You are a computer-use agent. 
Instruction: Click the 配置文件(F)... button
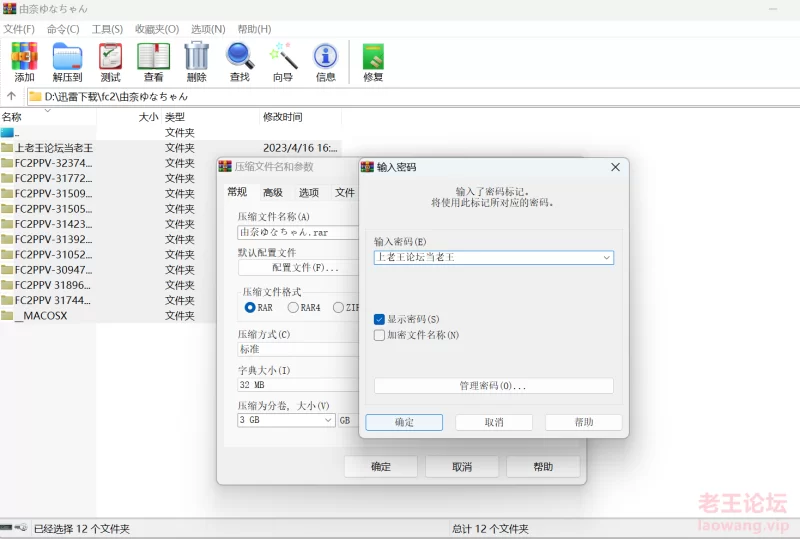point(299,267)
